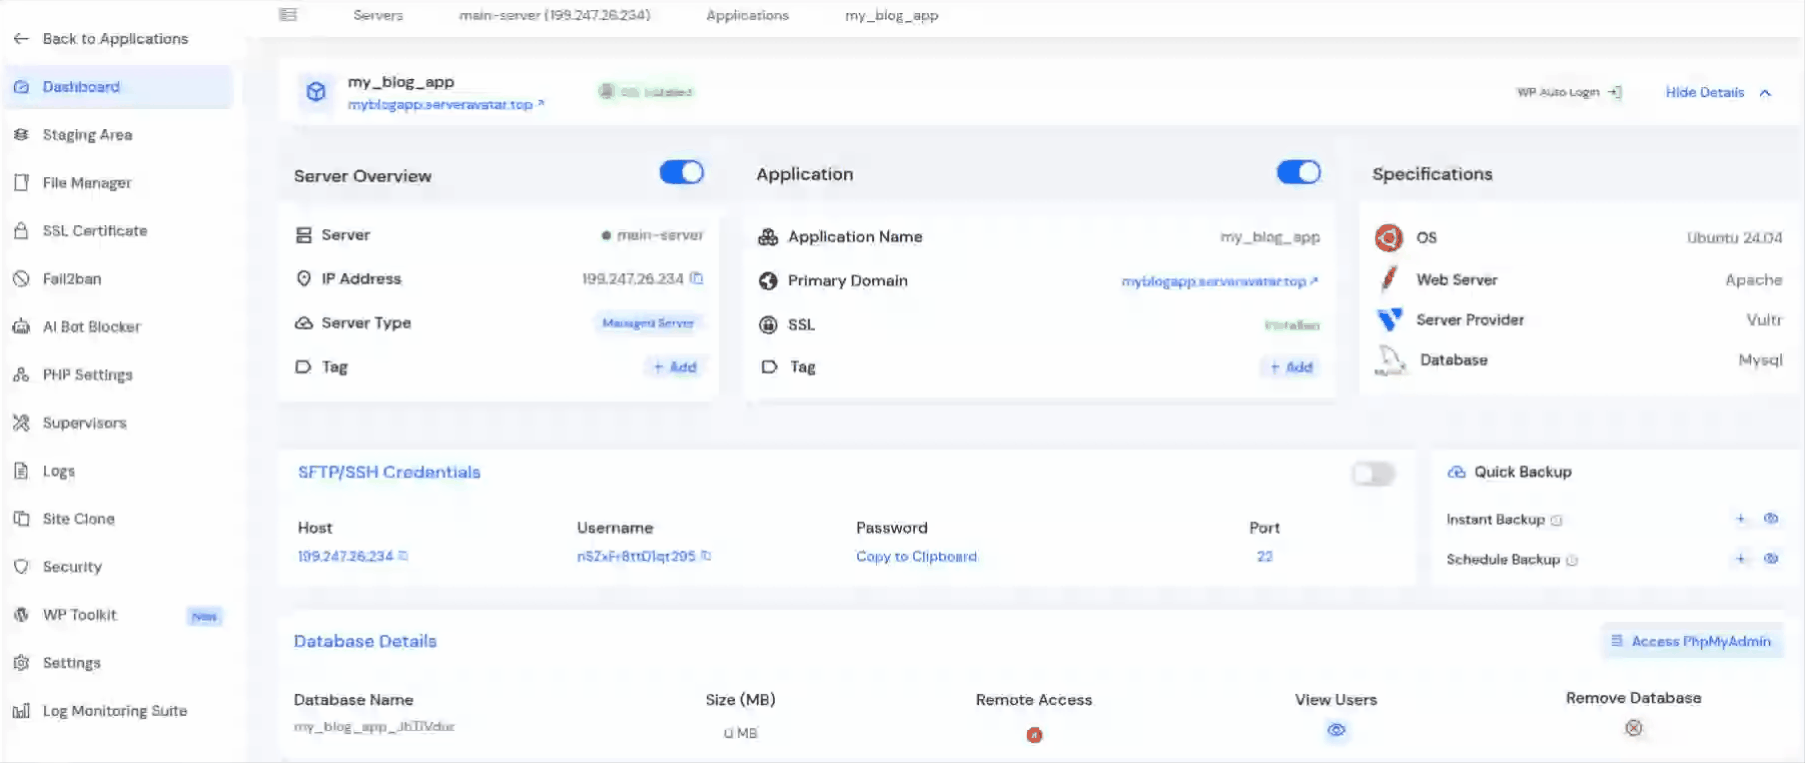
Task: Click the SSL lock icon in Application
Action: click(x=768, y=325)
